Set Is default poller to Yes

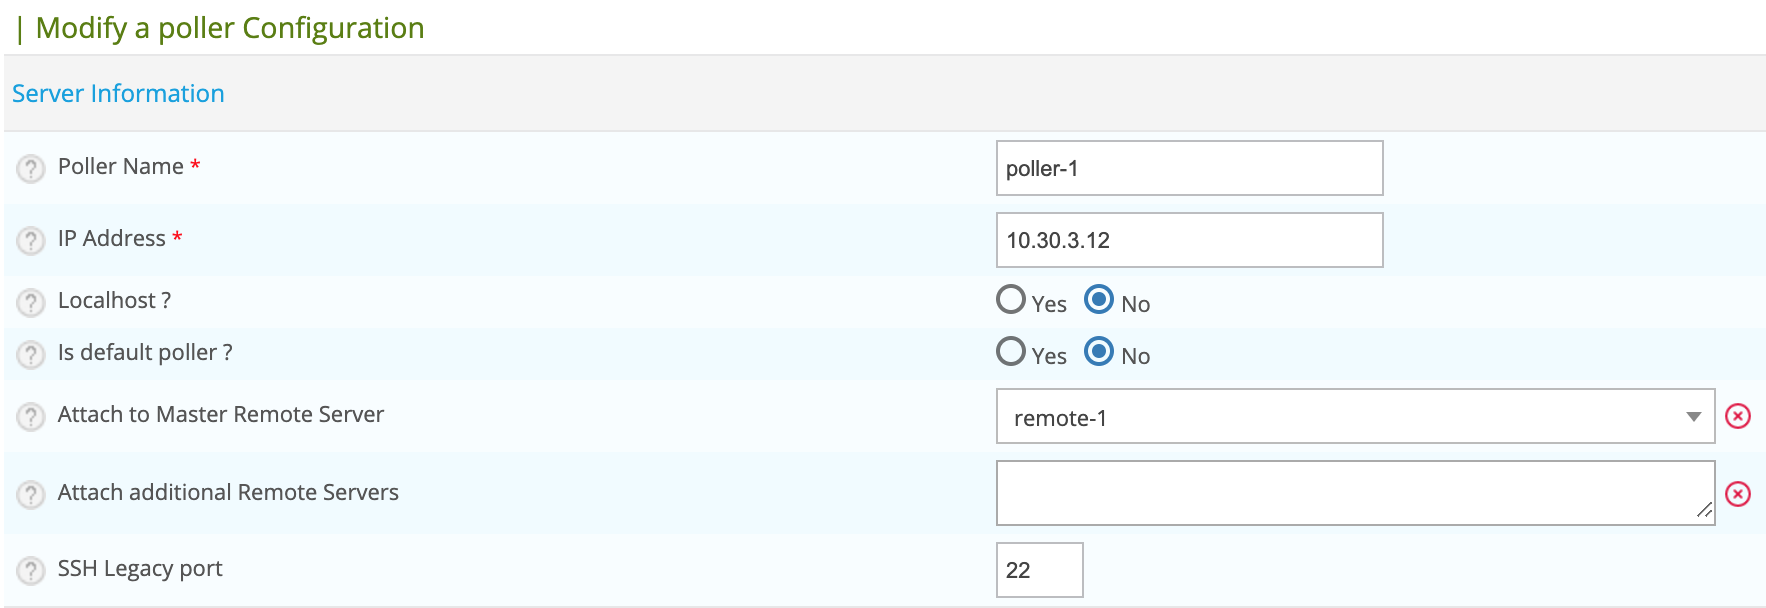1011,352
